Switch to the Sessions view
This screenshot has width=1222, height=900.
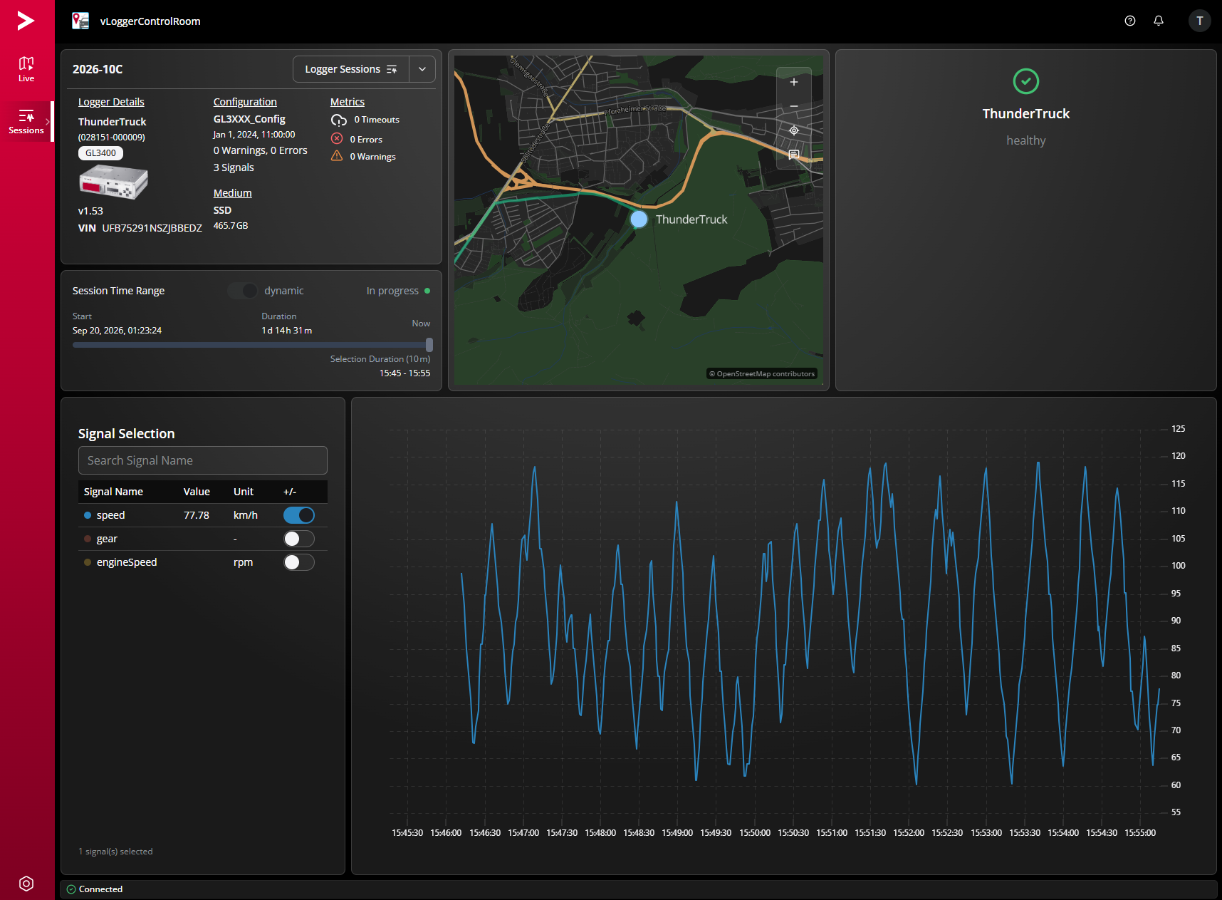[x=26, y=122]
